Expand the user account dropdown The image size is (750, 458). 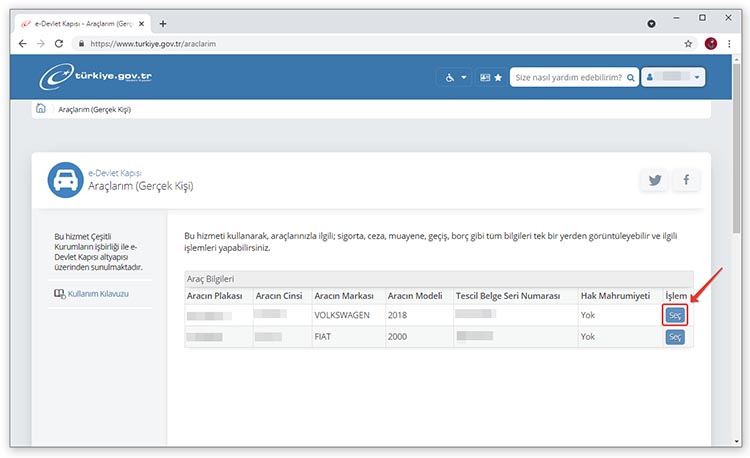point(673,77)
